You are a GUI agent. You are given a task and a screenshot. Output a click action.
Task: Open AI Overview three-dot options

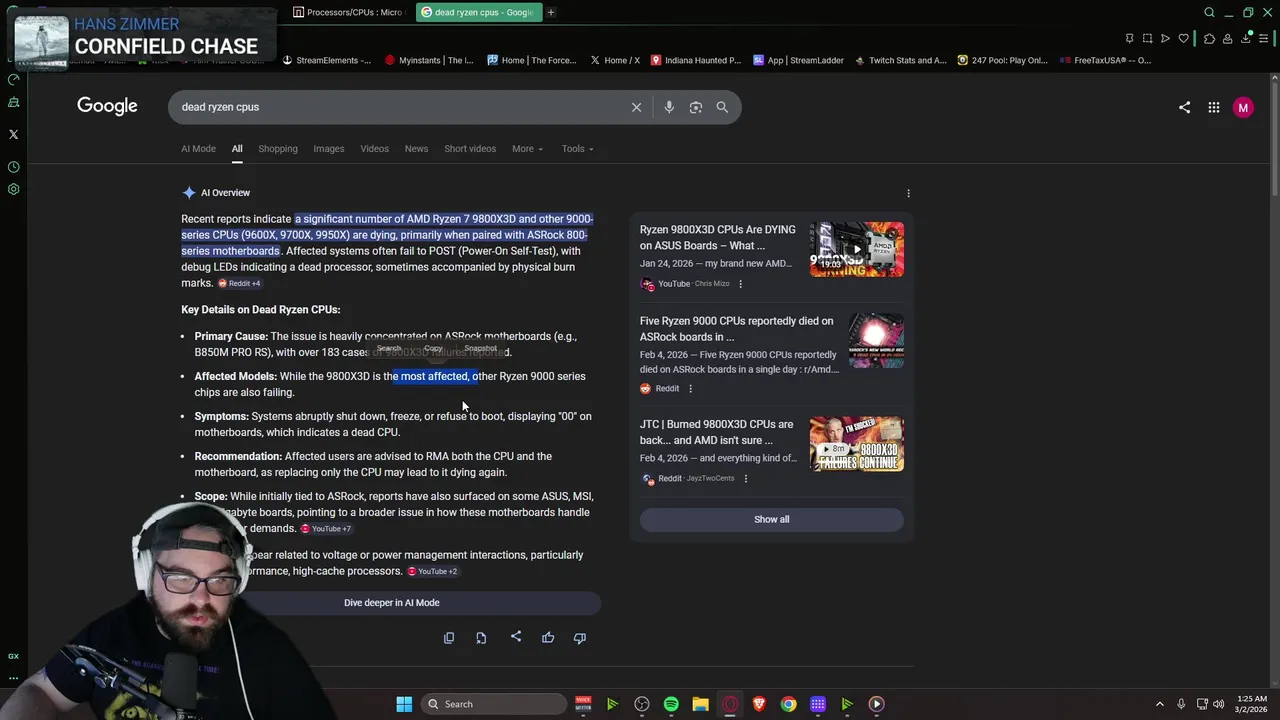point(908,193)
